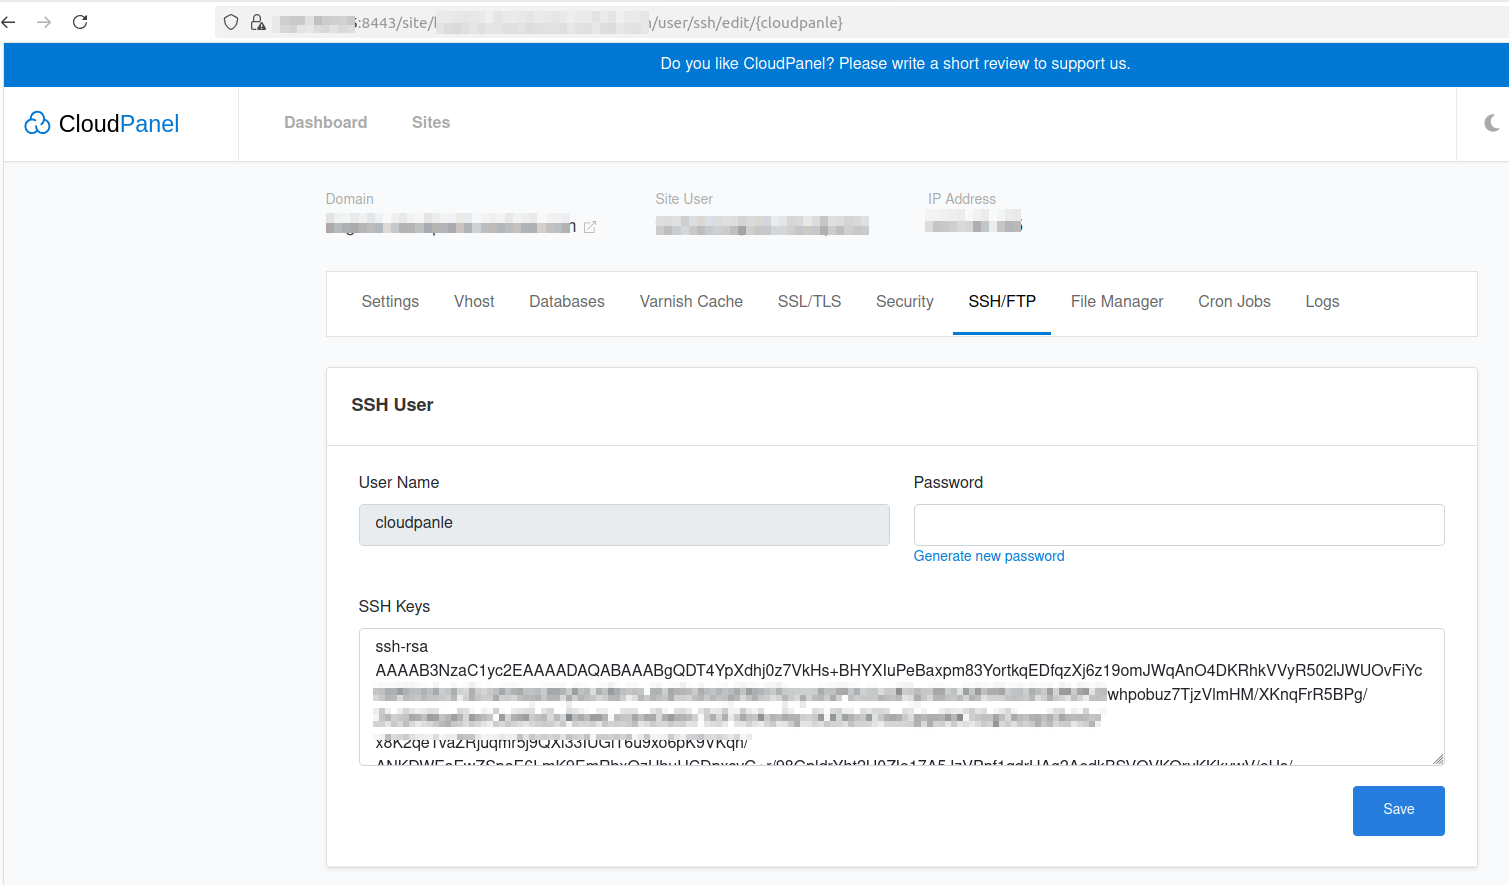Image resolution: width=1509 pixels, height=885 pixels.
Task: Open domain external link icon
Action: pos(590,227)
